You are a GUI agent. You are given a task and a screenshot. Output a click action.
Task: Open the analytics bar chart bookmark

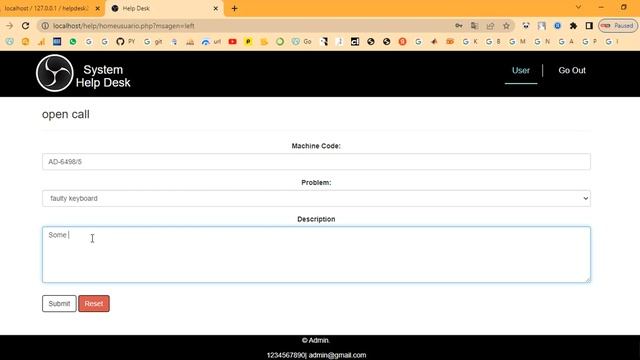[x=41, y=42]
